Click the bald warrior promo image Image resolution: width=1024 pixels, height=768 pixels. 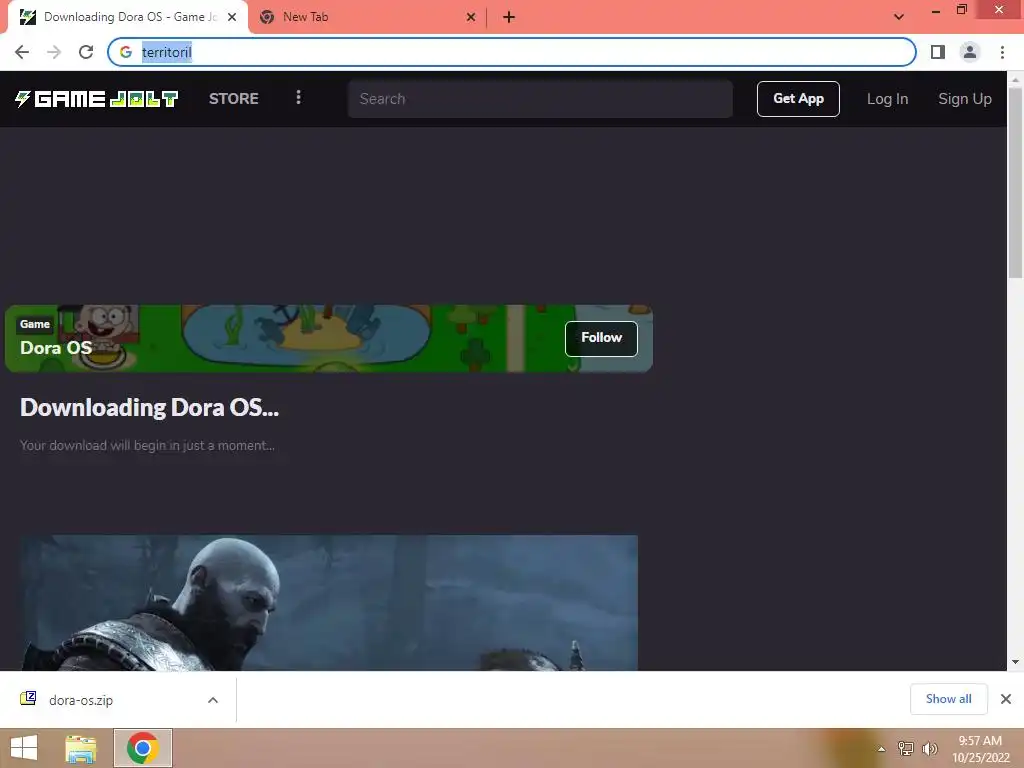click(x=328, y=603)
